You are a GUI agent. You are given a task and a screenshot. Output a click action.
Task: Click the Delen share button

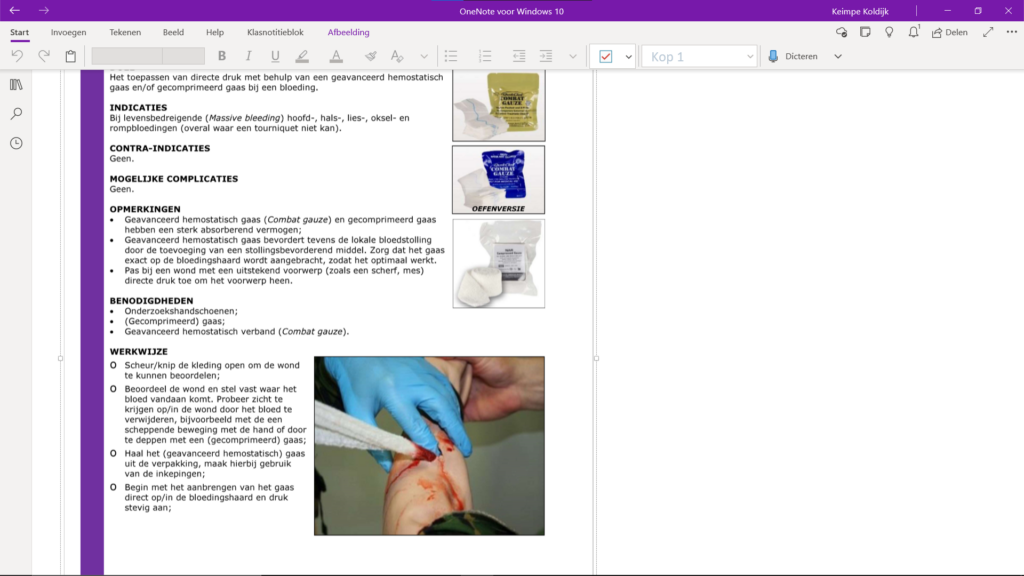(x=949, y=32)
